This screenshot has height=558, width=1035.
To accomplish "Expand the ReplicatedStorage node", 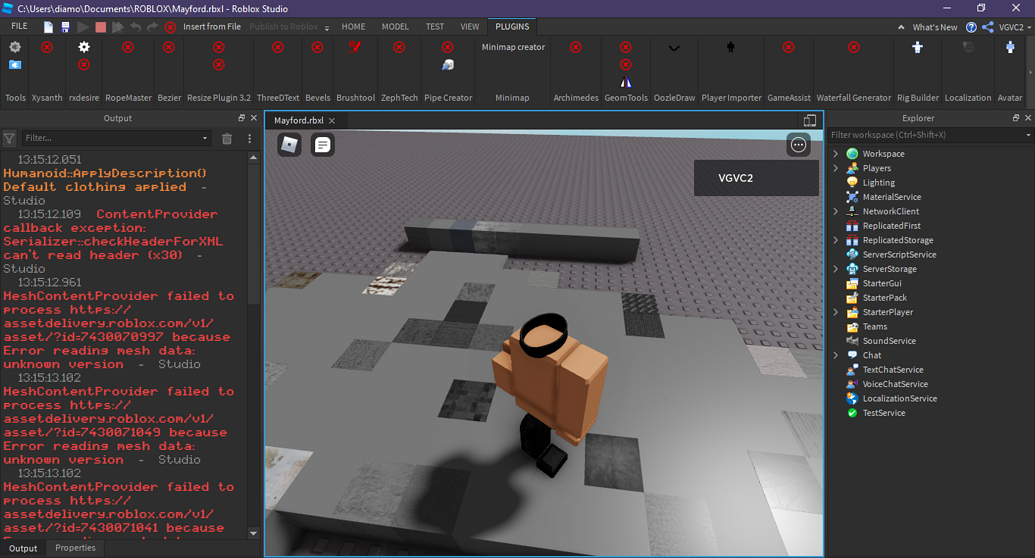I will [x=836, y=240].
